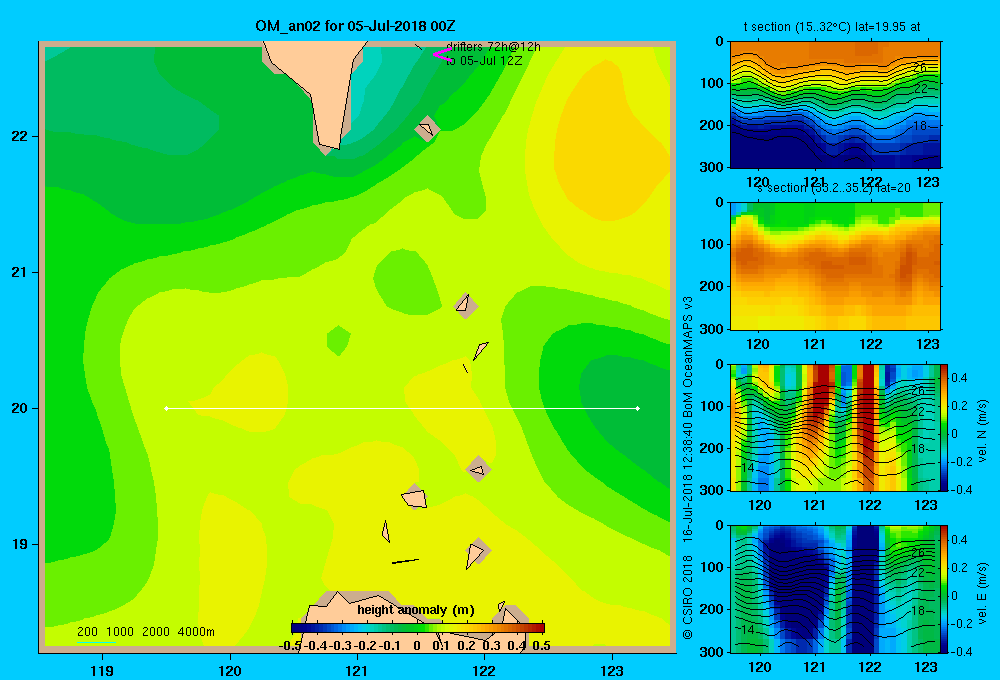Open the eastward velocity section panel
Screen dimensions: 1000x680
[x=835, y=589]
